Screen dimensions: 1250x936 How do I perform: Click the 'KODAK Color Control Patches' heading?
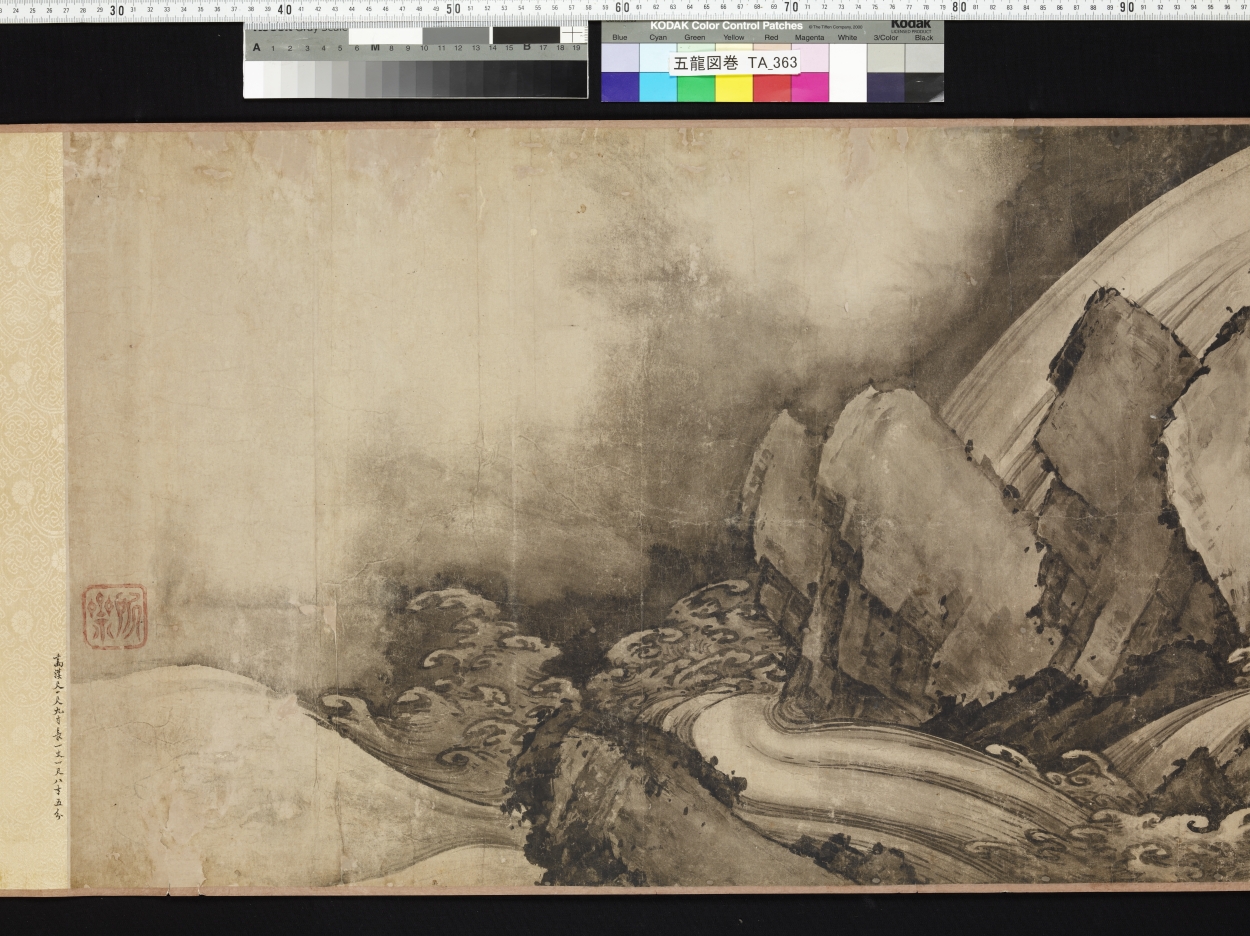coord(726,25)
